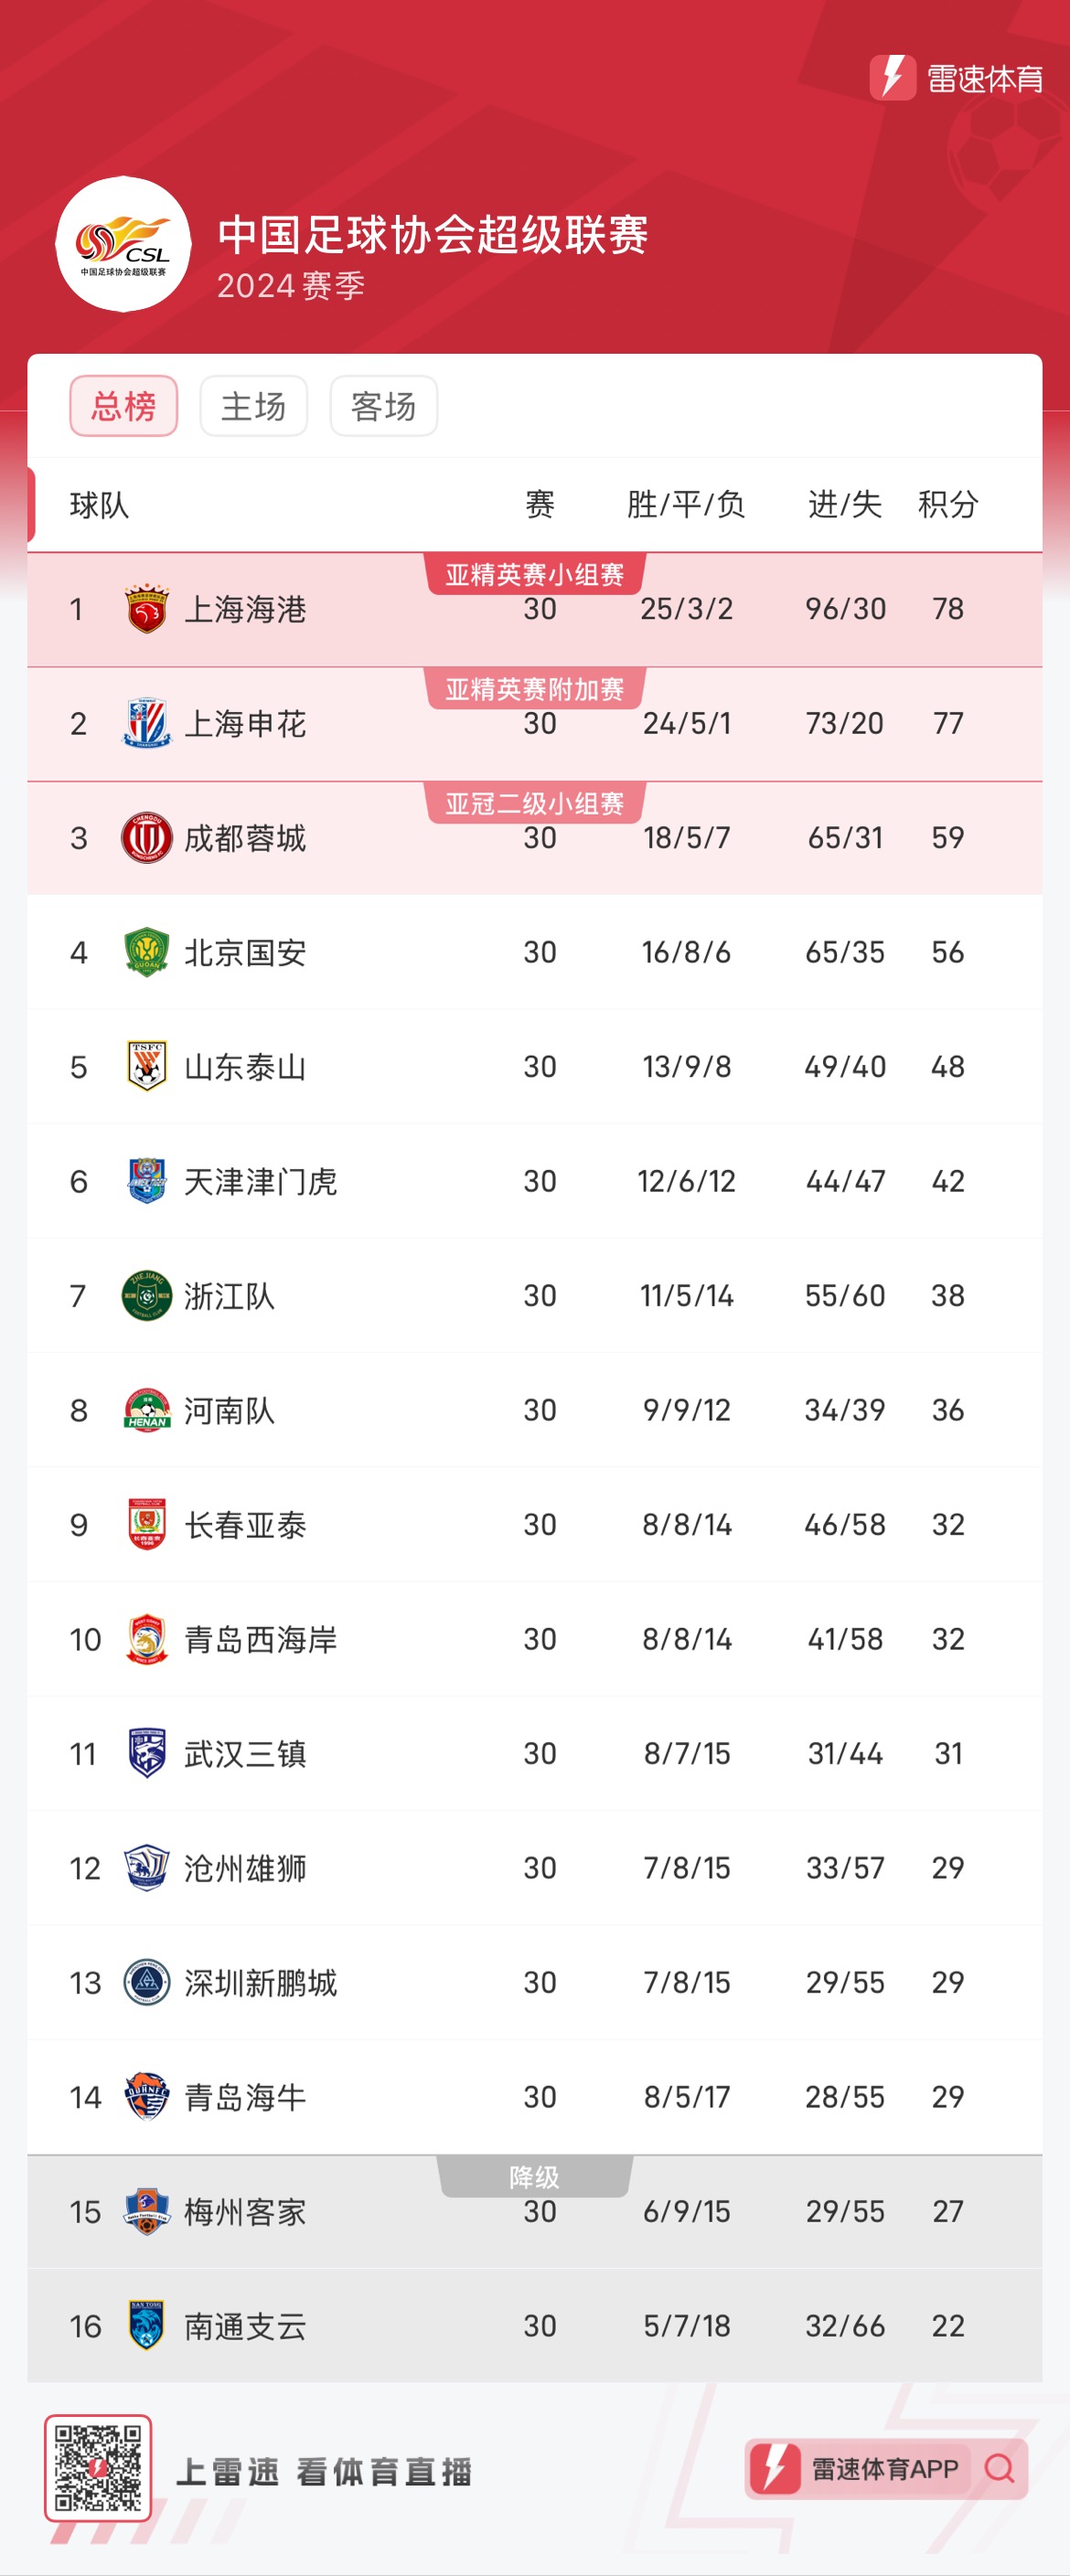Viewport: 1070px width, 2576px height.
Task: Tap the 降级 relegation label
Action: click(x=535, y=2177)
